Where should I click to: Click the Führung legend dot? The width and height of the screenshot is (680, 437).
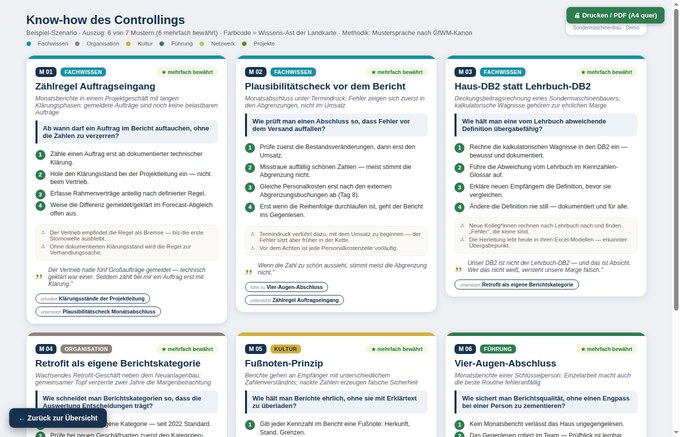click(x=162, y=44)
